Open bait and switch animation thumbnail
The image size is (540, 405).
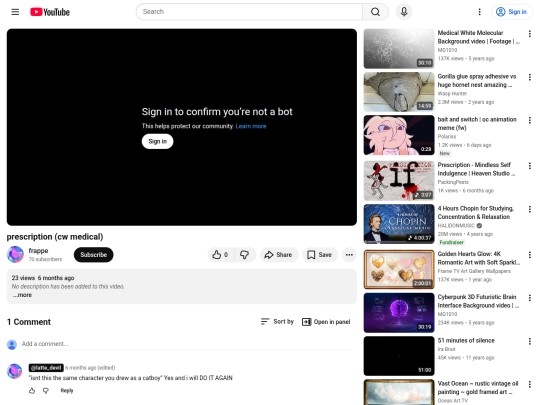(x=399, y=135)
